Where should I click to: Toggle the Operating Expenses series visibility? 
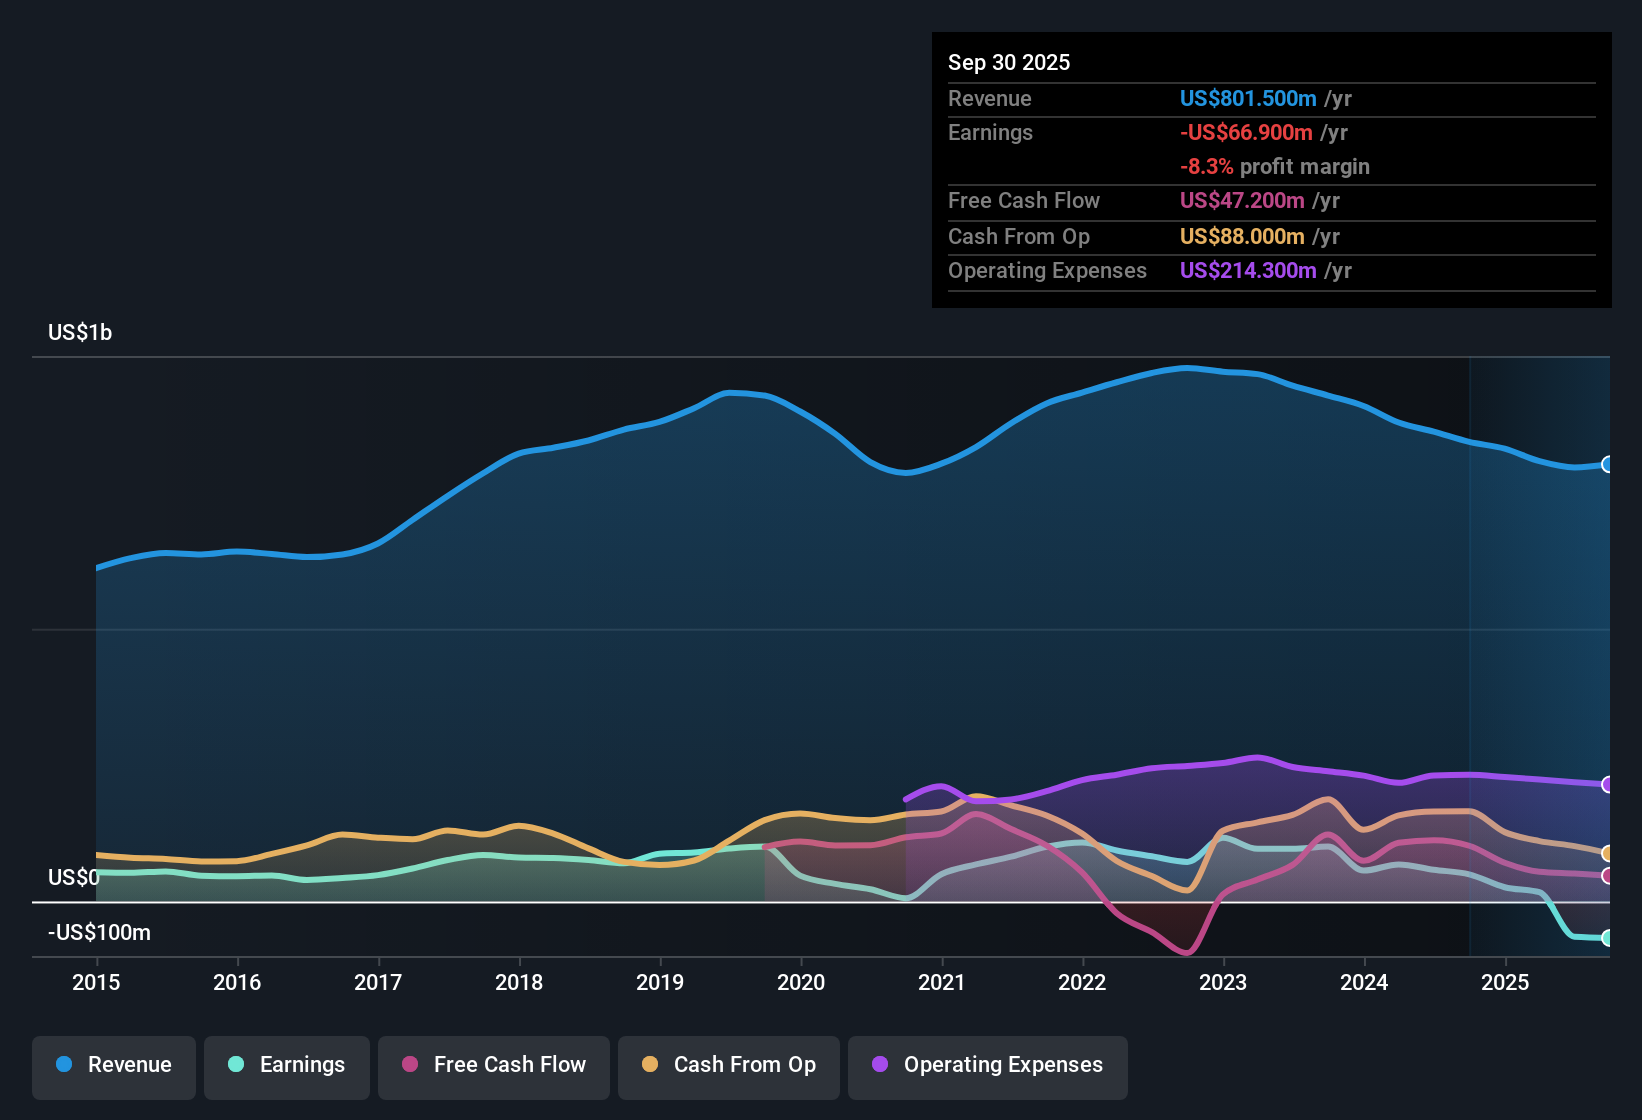pyautogui.click(x=987, y=1065)
